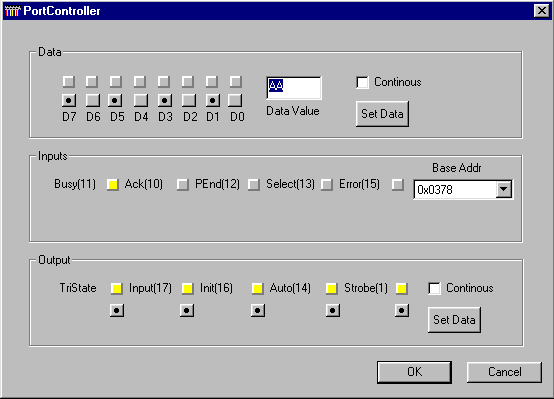The height and width of the screenshot is (399, 554).
Task: Click Set Data button in Data group
Action: point(382,114)
